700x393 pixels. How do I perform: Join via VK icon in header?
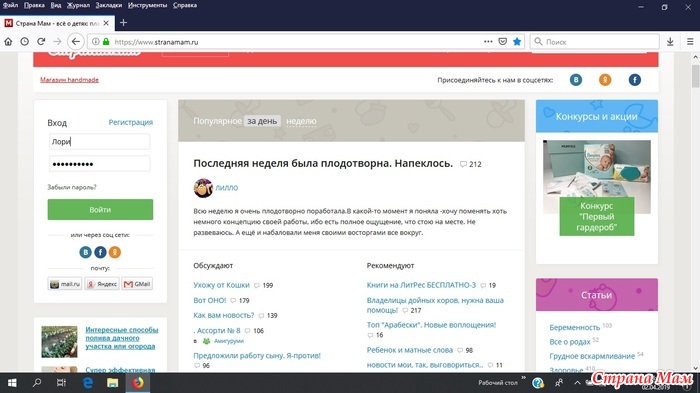576,80
